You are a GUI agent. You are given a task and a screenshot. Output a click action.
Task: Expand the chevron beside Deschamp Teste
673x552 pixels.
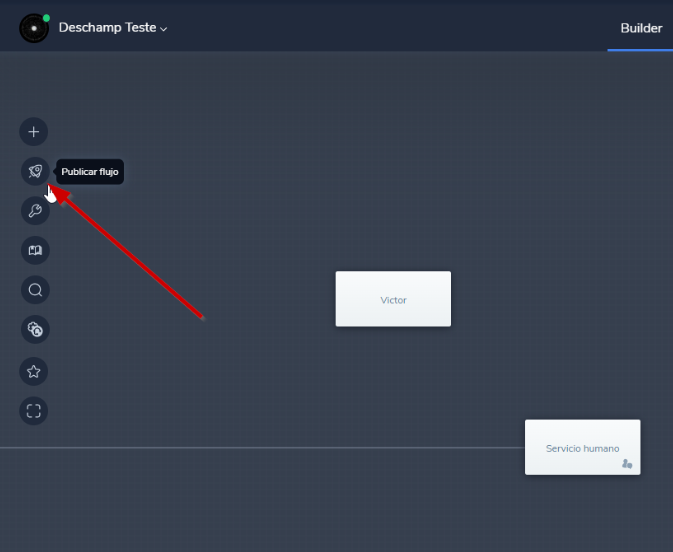click(164, 29)
